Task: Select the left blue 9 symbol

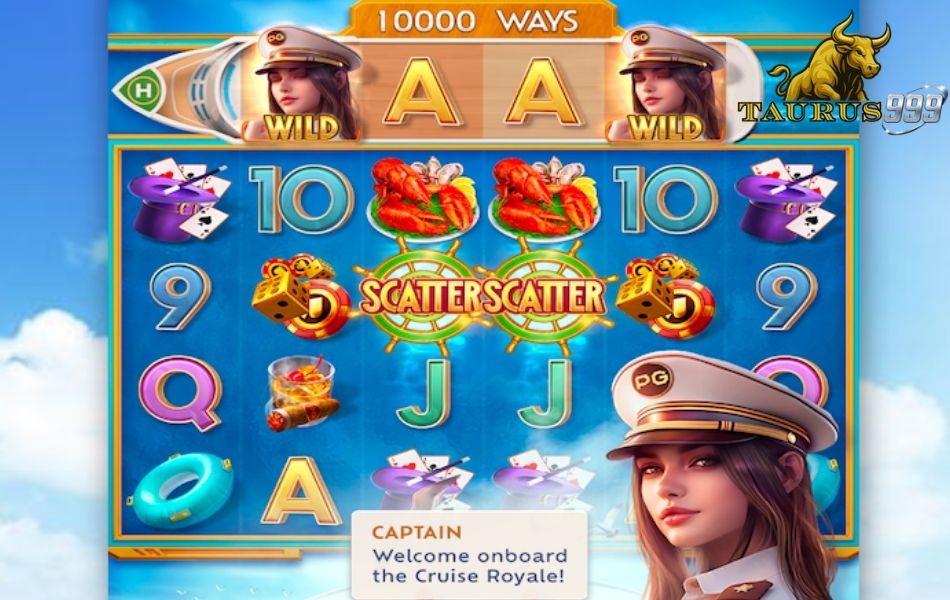Action: (x=180, y=296)
